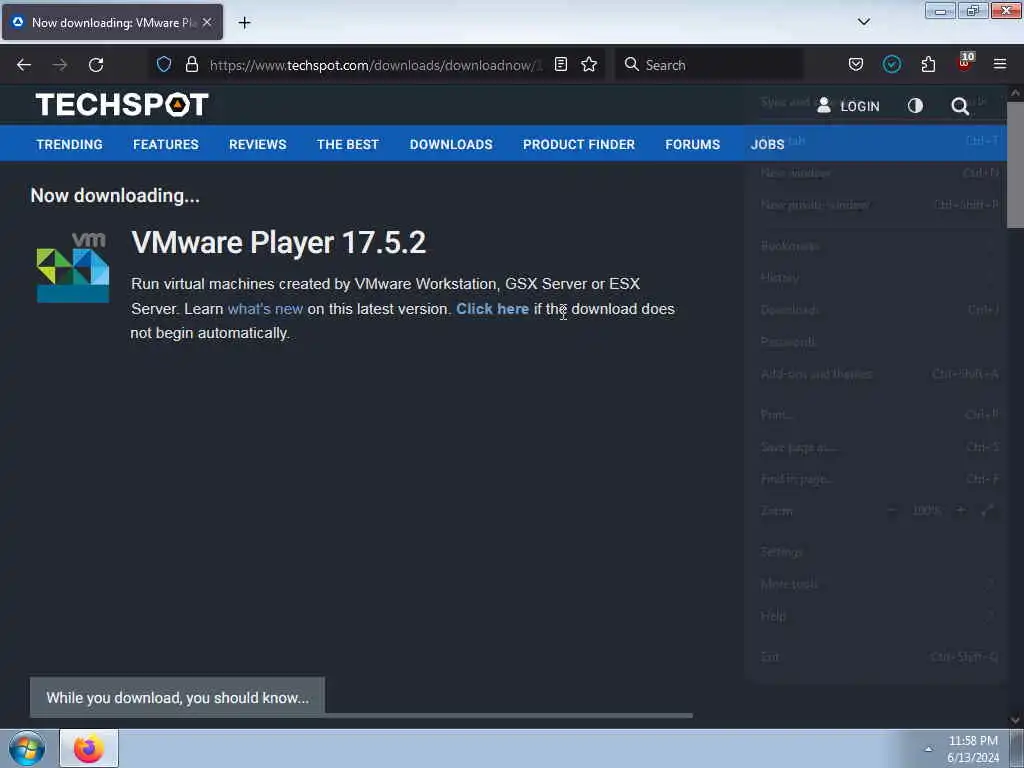The image size is (1024, 768).
Task: Open the Firefox hamburger application menu
Action: (x=1000, y=64)
